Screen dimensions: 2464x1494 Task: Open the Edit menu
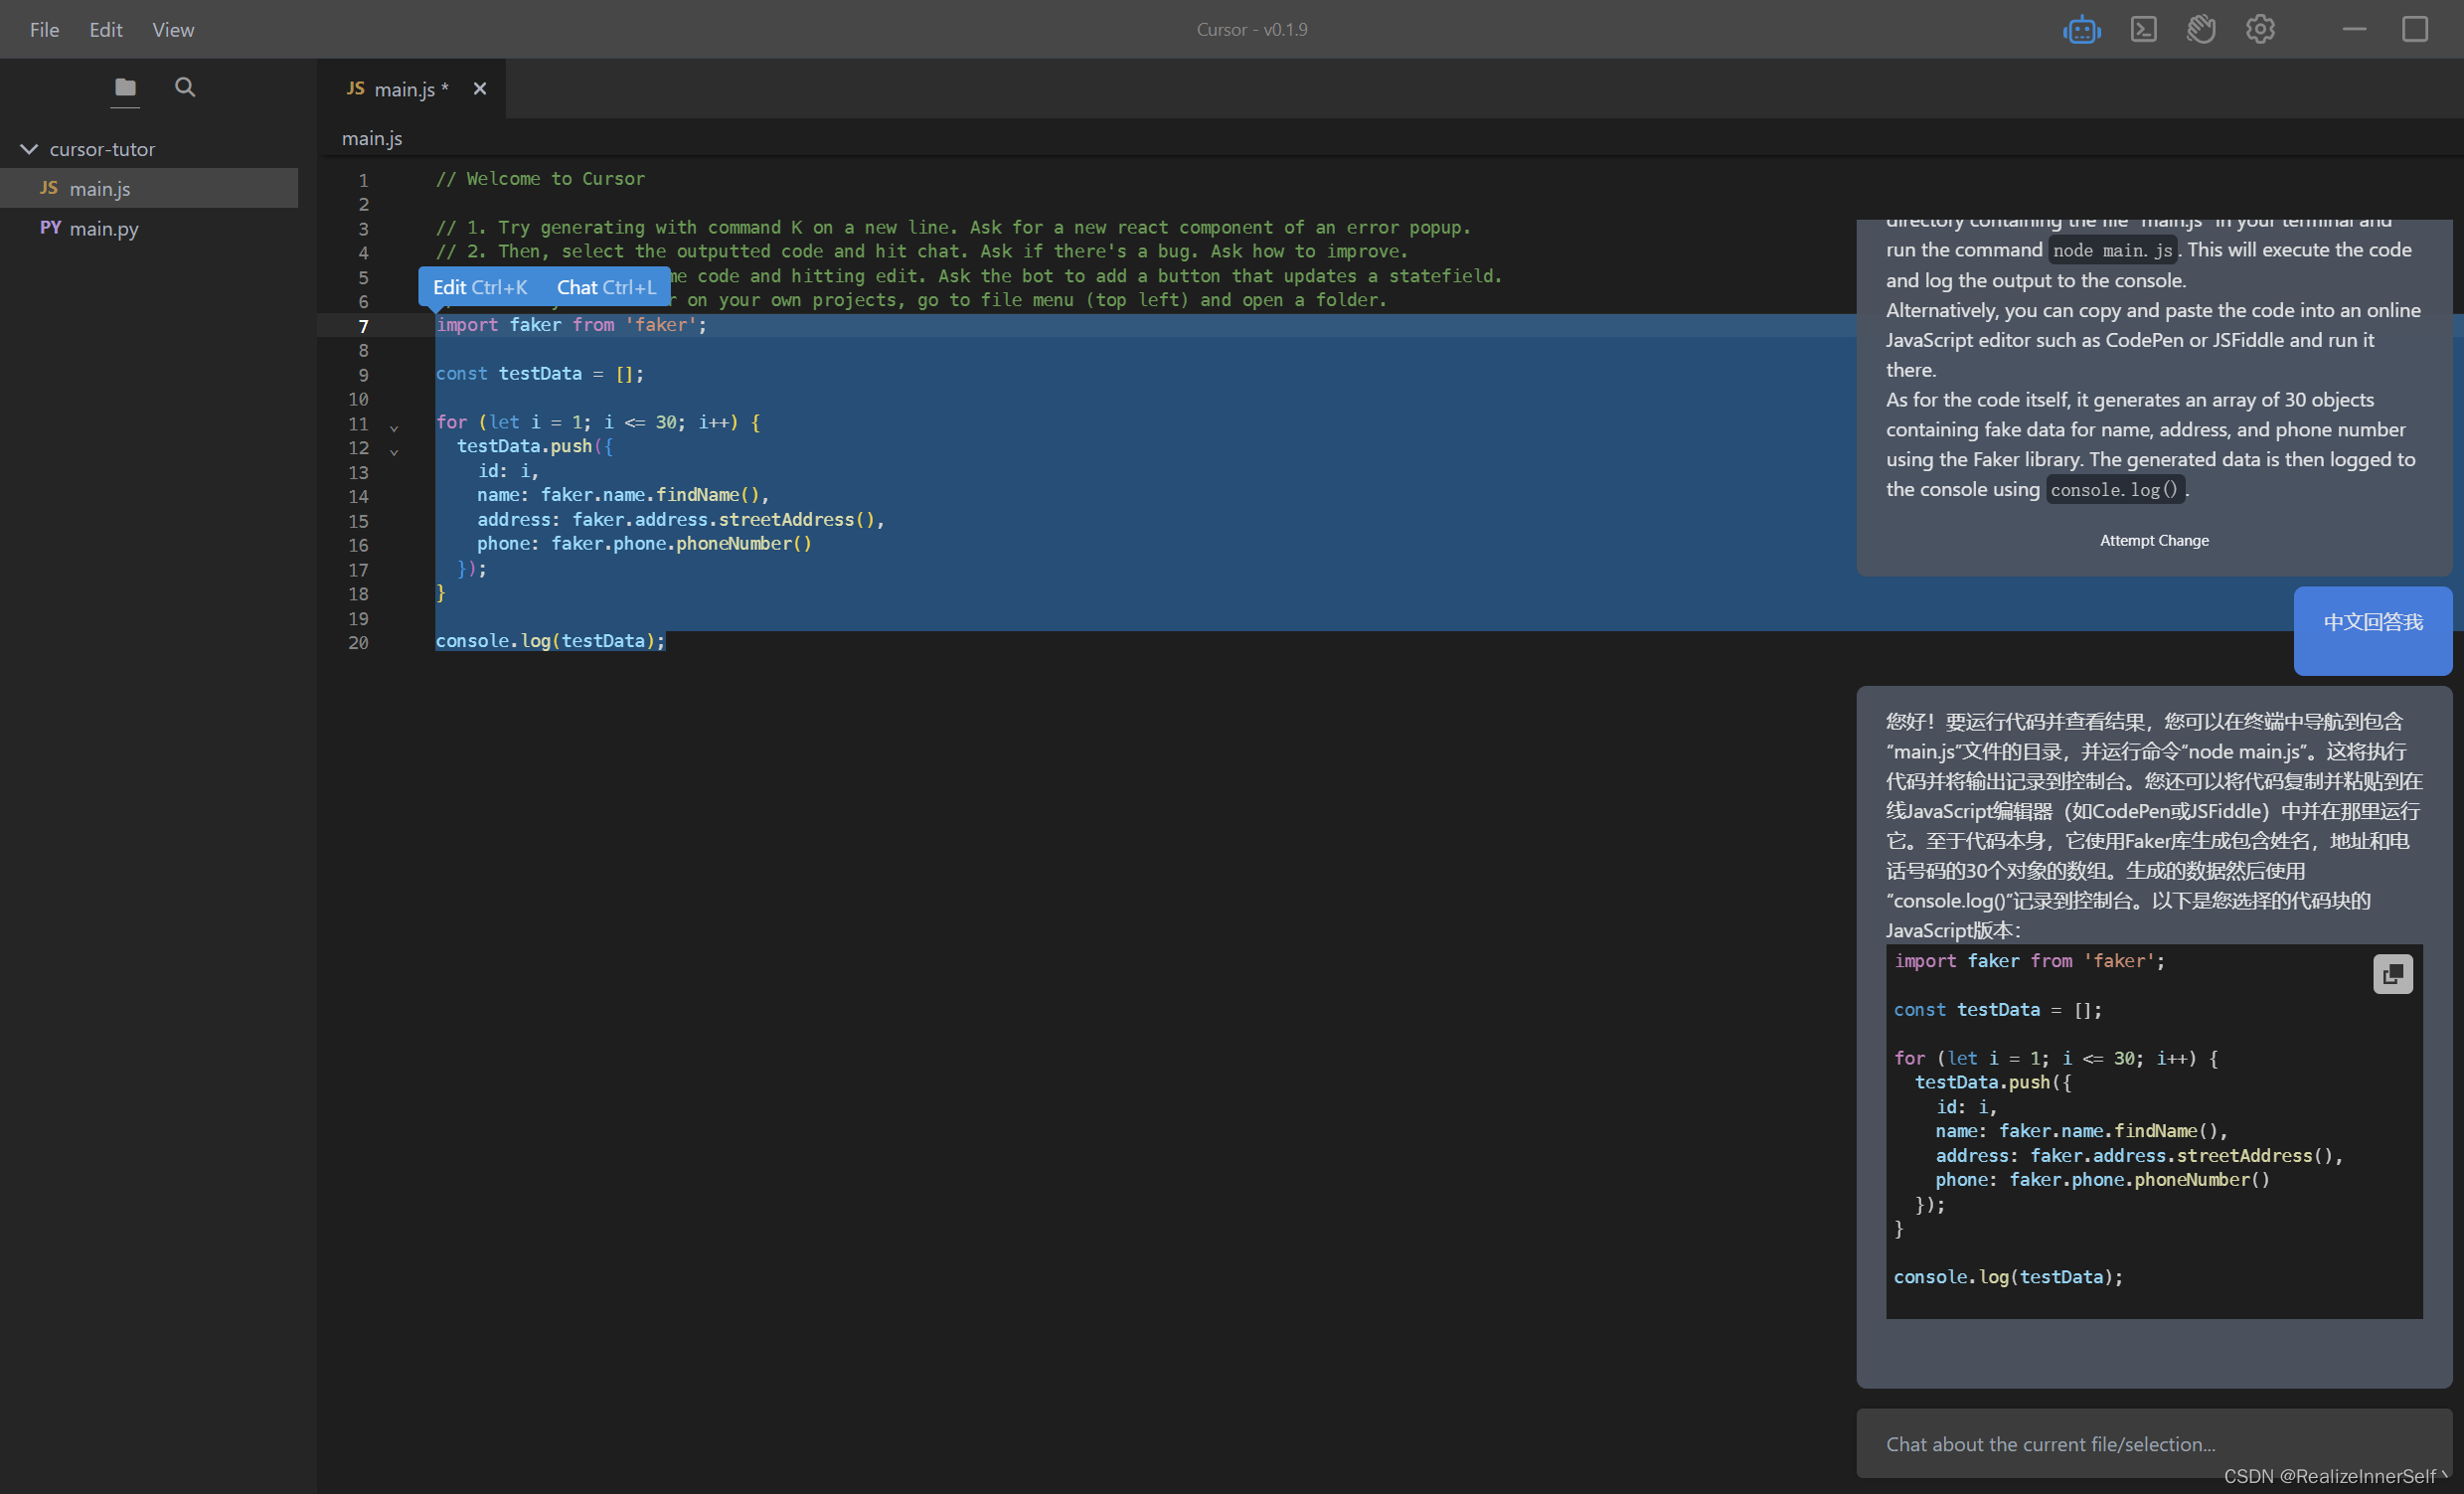click(x=106, y=29)
